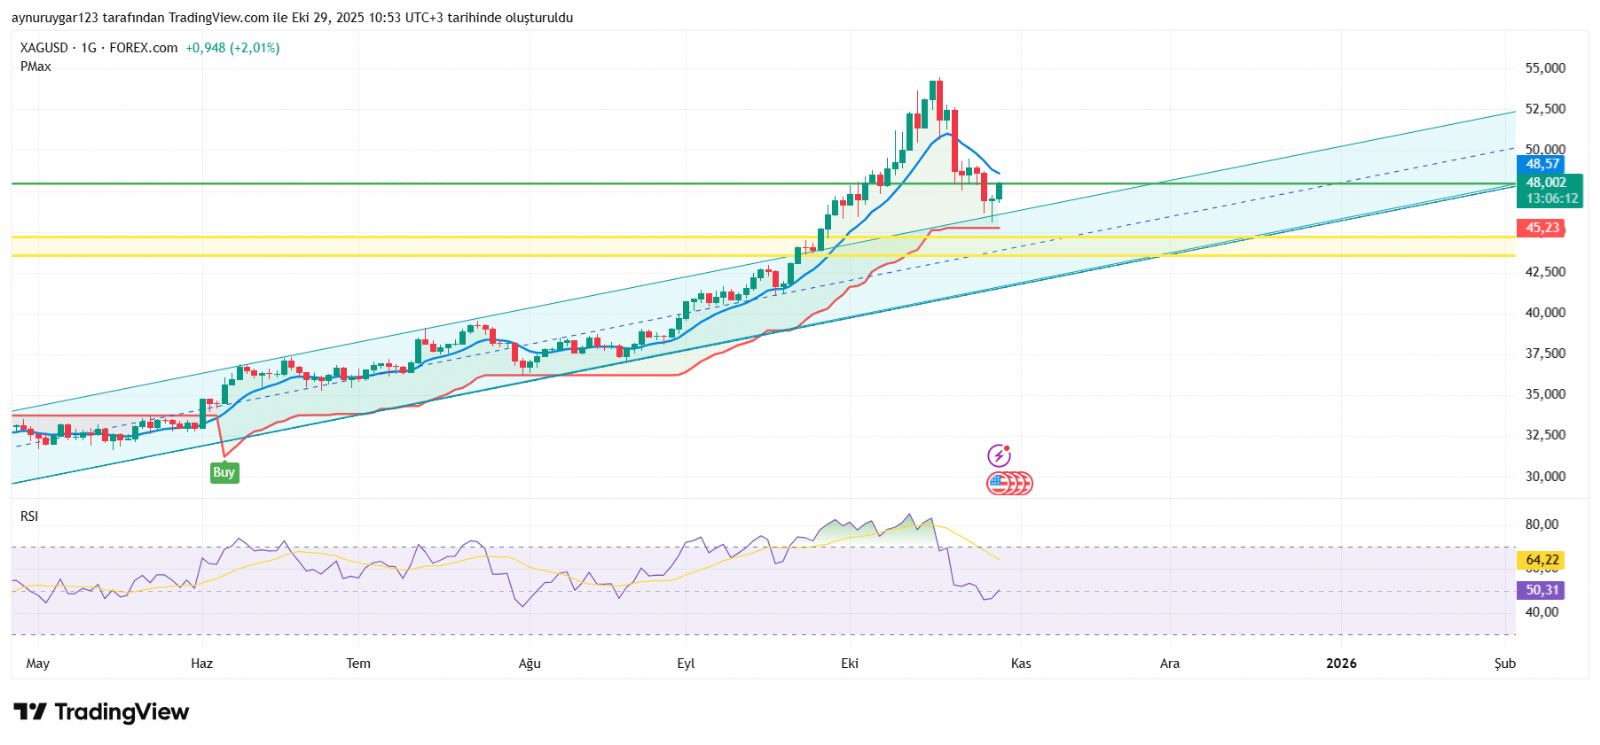Open the US flag economic event marker
The image size is (1600, 745).
999,484
